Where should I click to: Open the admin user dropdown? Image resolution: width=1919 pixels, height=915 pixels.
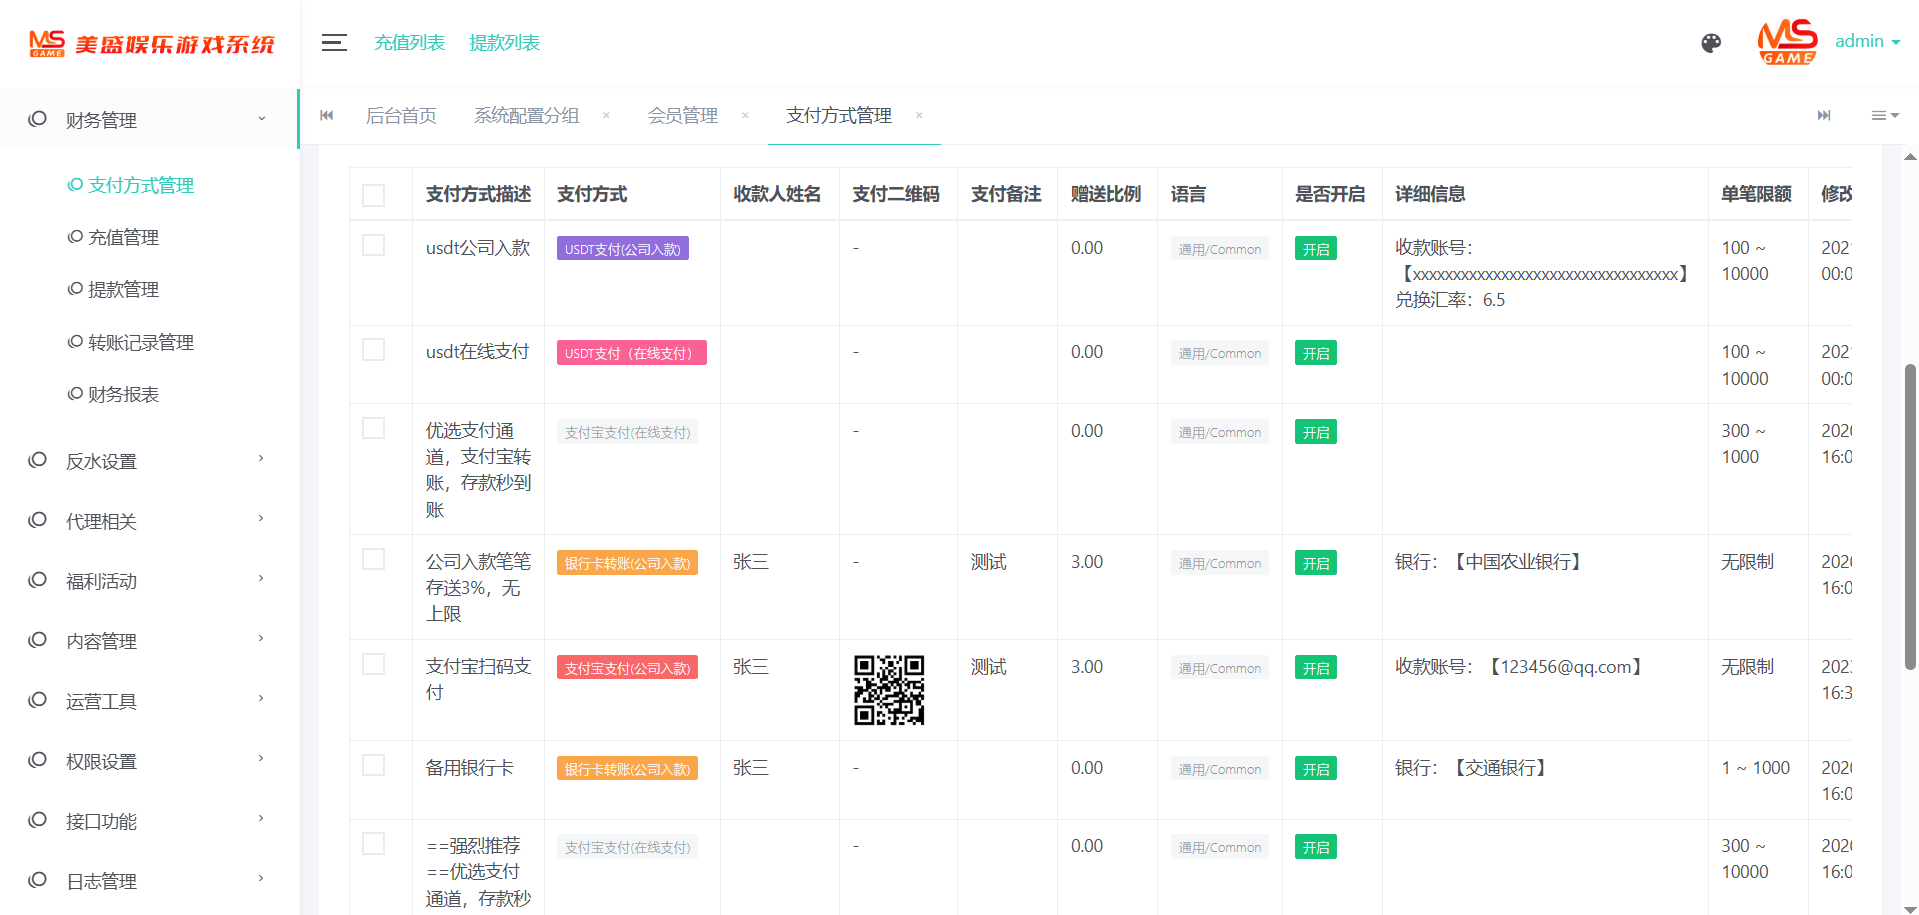[x=1867, y=42]
